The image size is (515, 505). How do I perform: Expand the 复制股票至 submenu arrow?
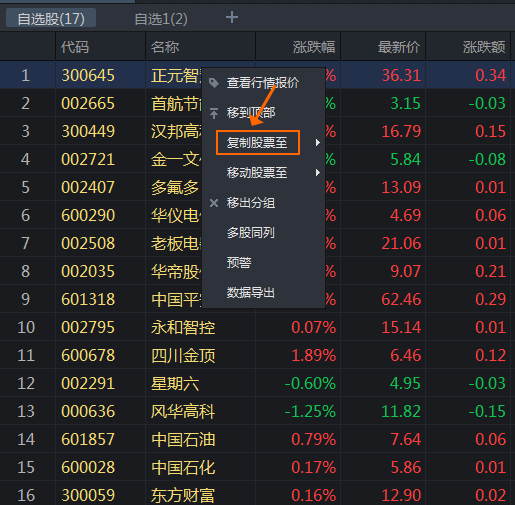pos(318,143)
